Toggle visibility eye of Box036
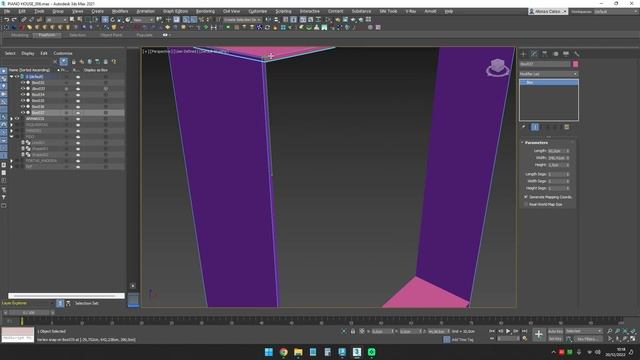This screenshot has width=640, height=360. pyautogui.click(x=23, y=107)
